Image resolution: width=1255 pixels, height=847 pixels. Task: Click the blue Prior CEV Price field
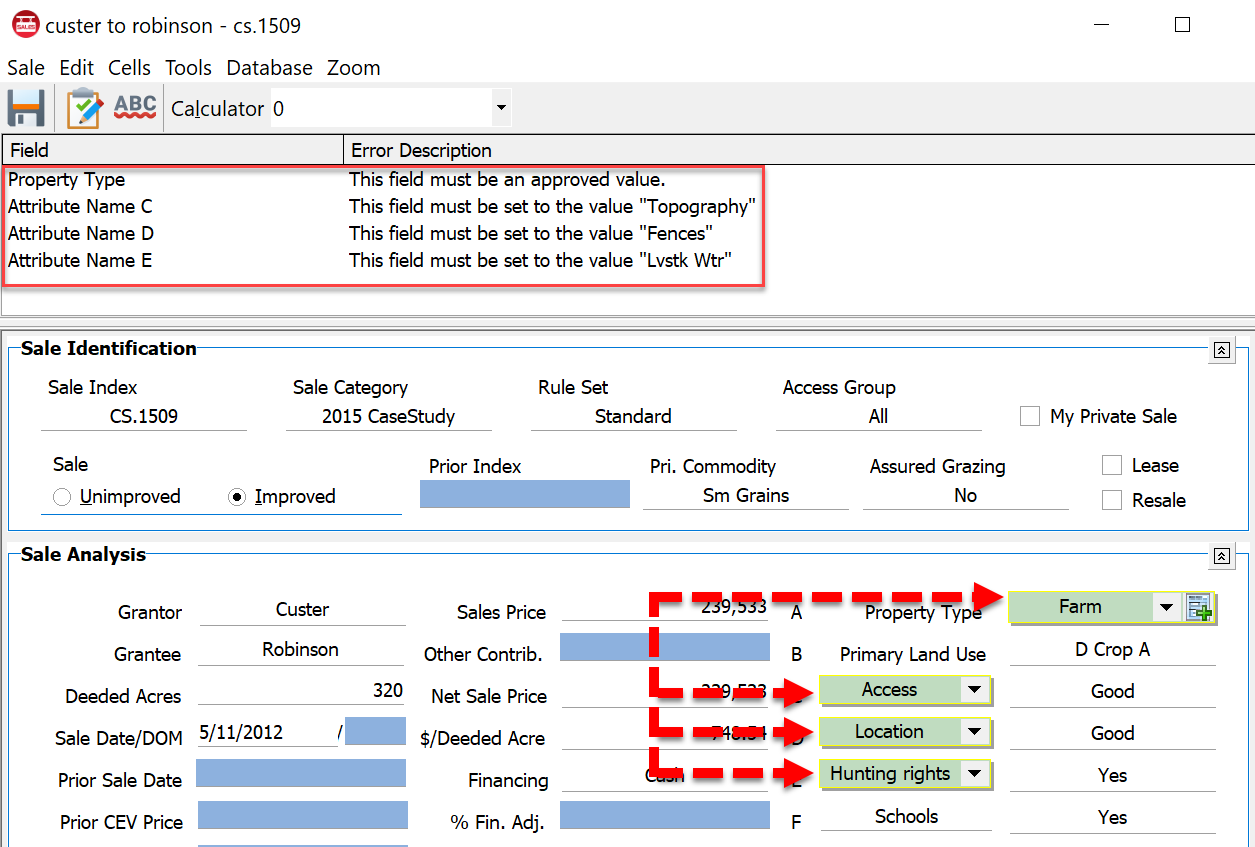click(303, 815)
